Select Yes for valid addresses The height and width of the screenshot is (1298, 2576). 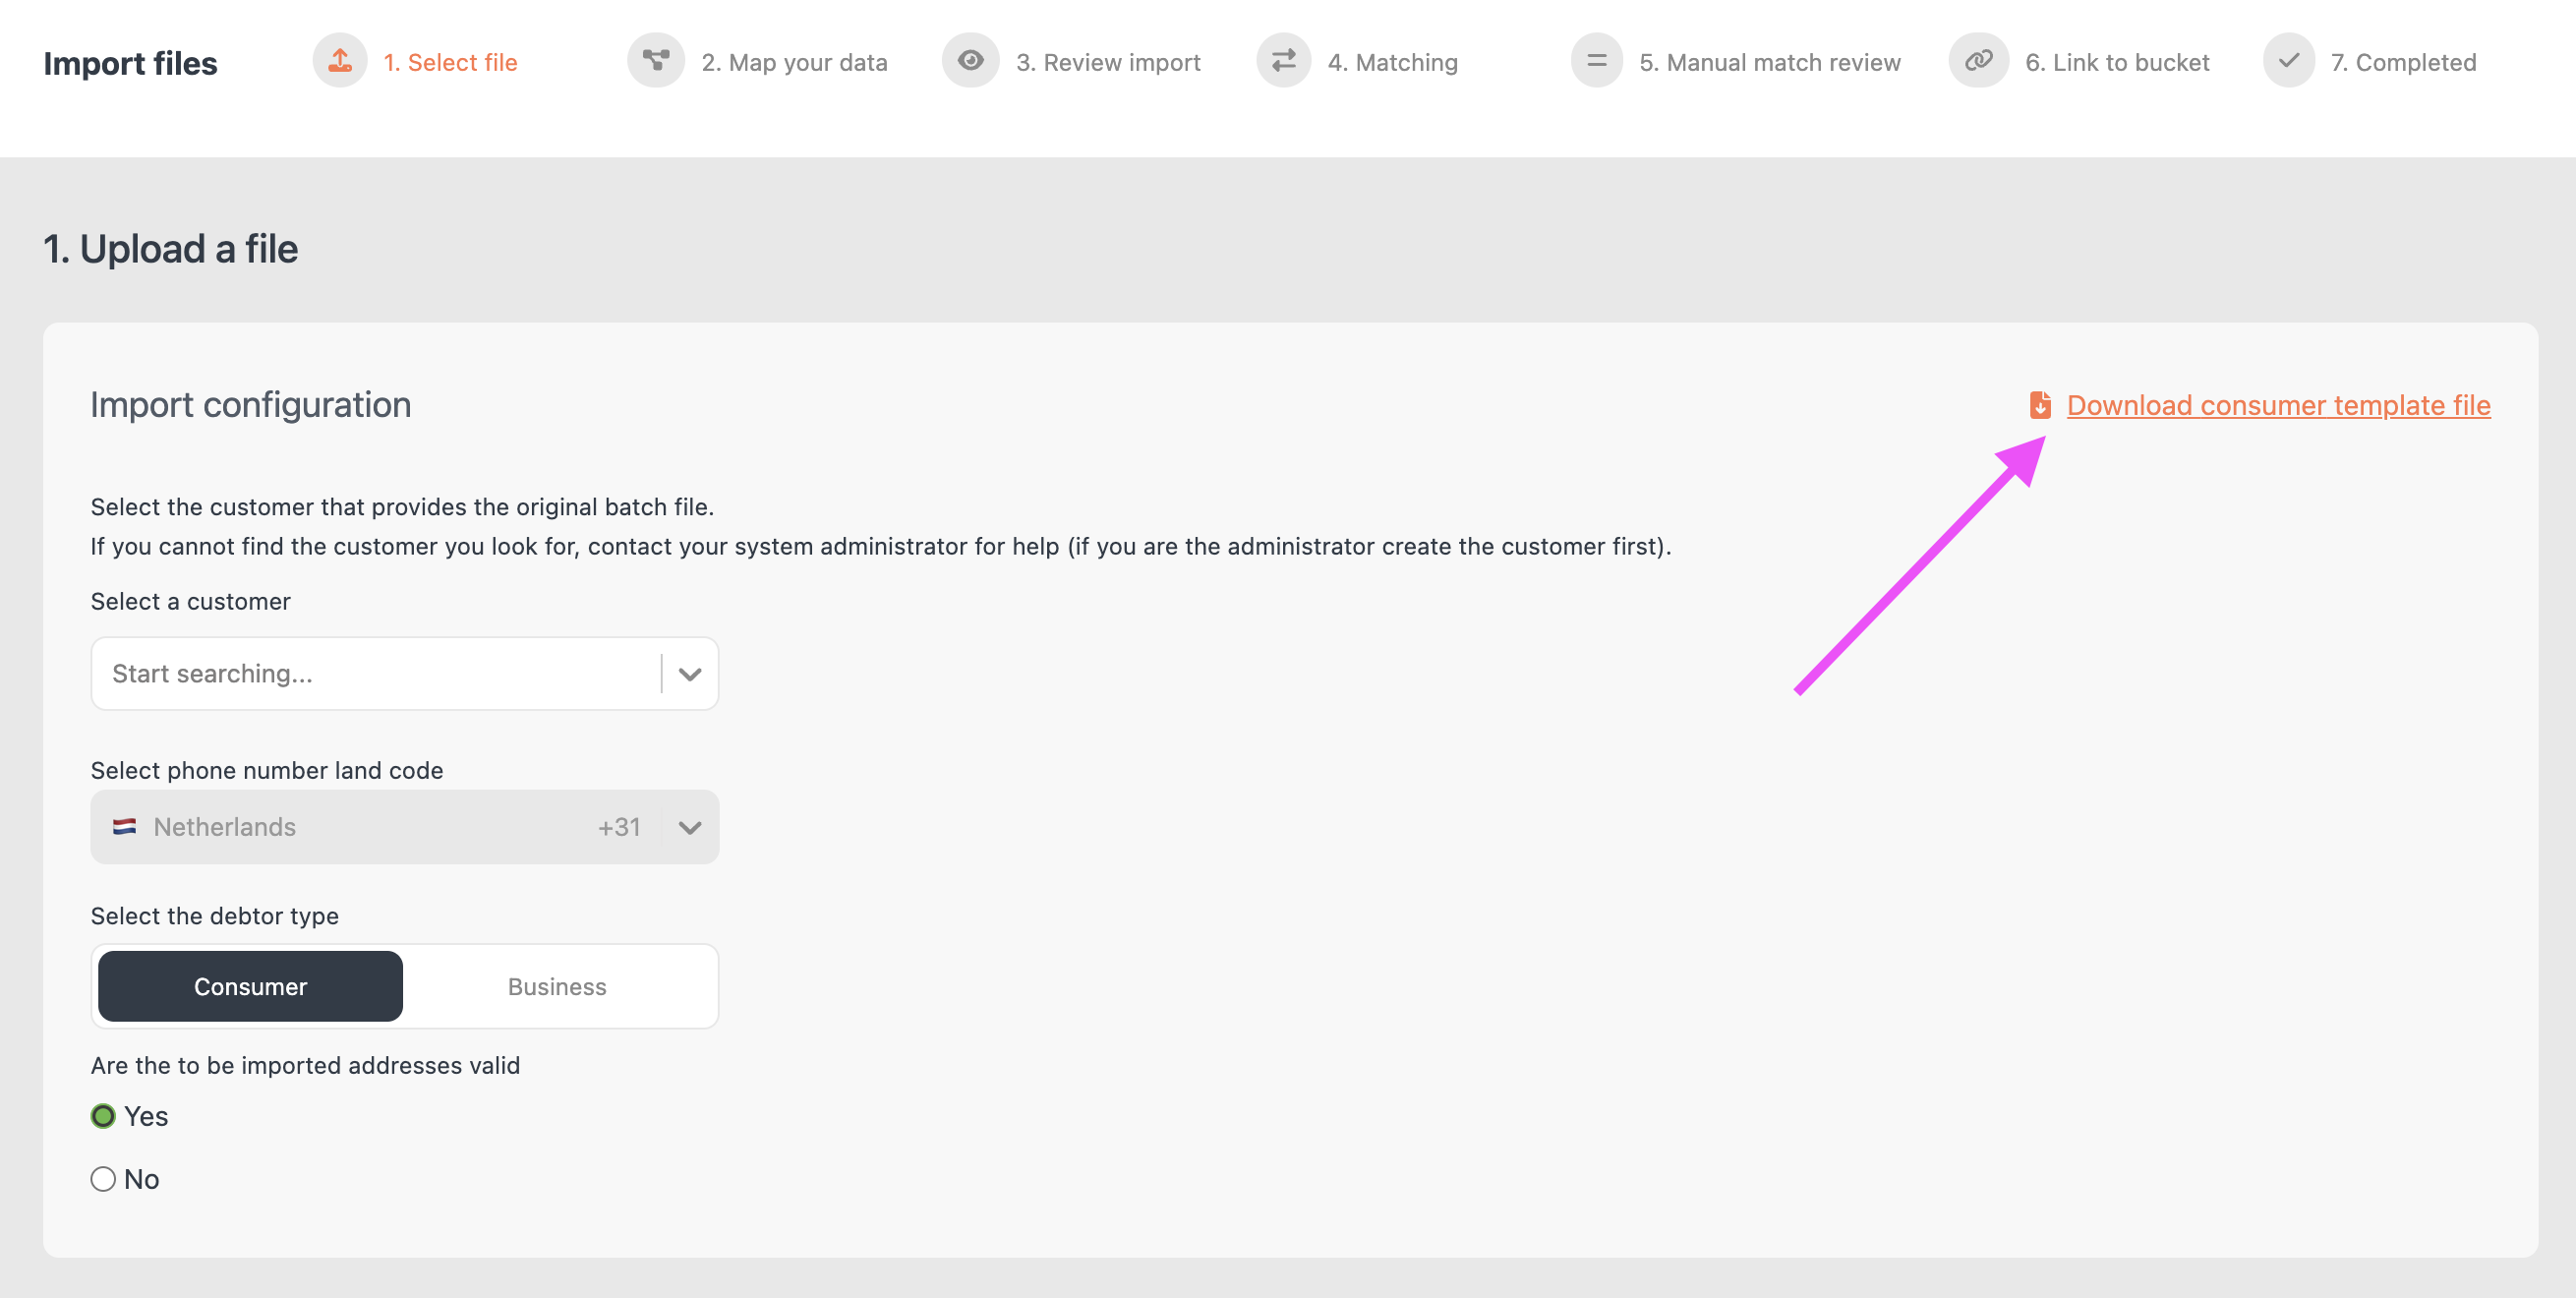[103, 1116]
